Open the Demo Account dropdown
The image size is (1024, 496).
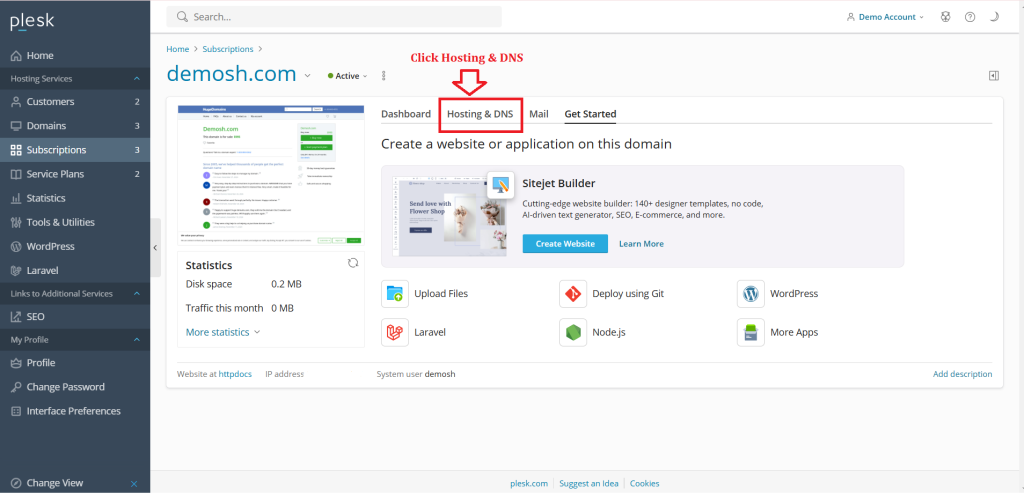tap(886, 17)
